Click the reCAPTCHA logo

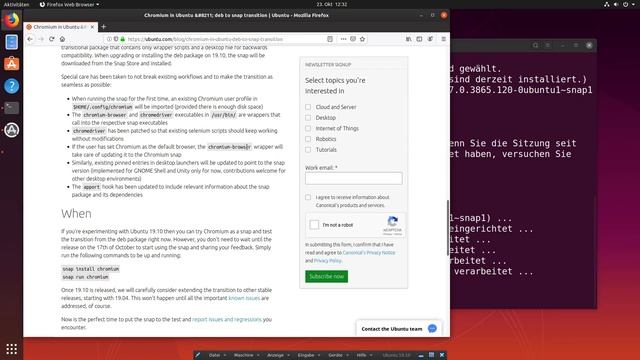click(x=392, y=222)
